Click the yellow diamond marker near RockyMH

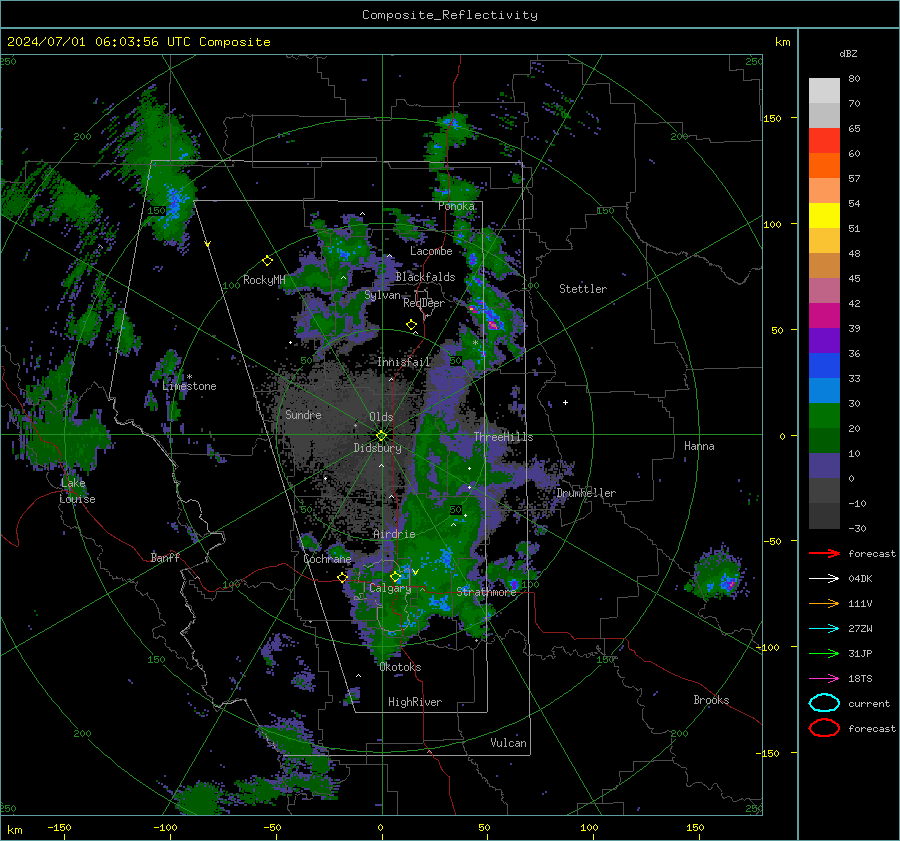pyautogui.click(x=267, y=261)
